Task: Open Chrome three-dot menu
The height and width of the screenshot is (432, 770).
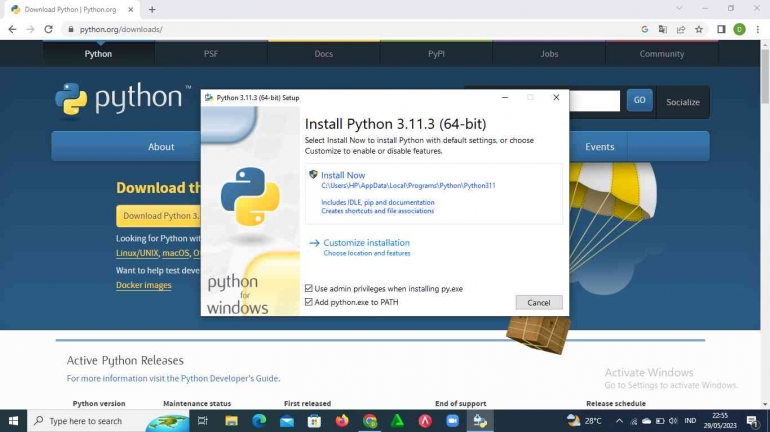Action: [x=758, y=29]
